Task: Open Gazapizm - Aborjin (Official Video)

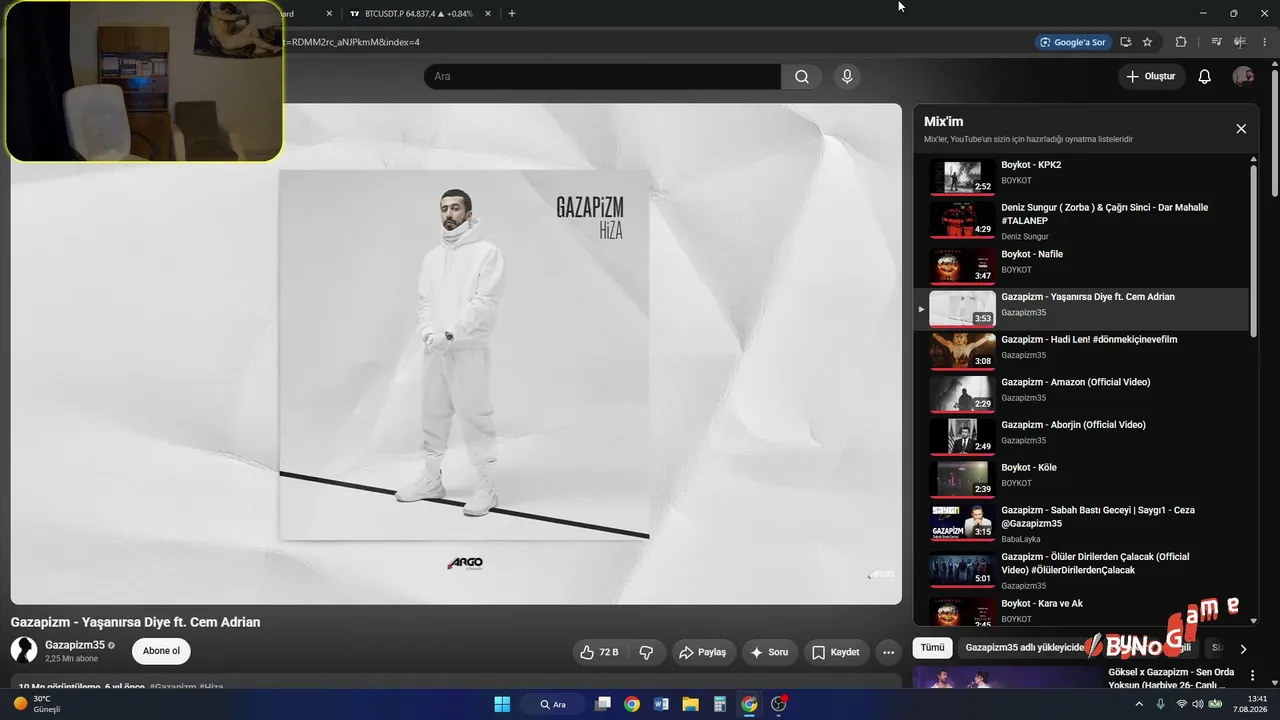Action: pos(1083,437)
